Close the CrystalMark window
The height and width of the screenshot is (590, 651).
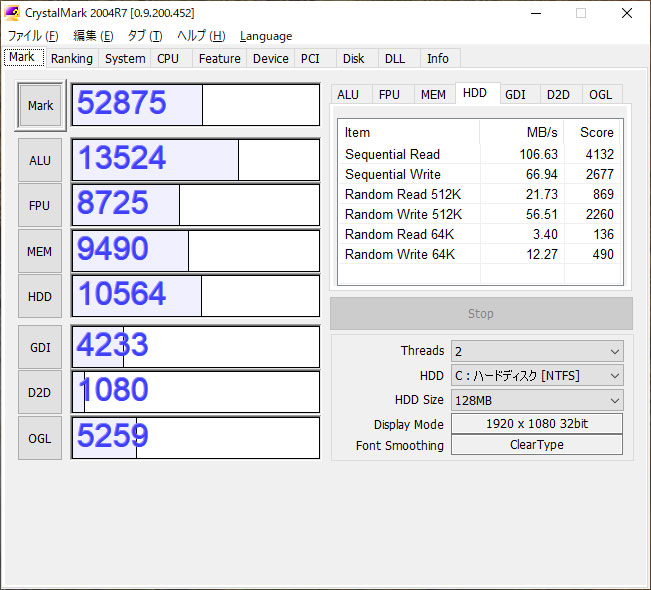[627, 13]
